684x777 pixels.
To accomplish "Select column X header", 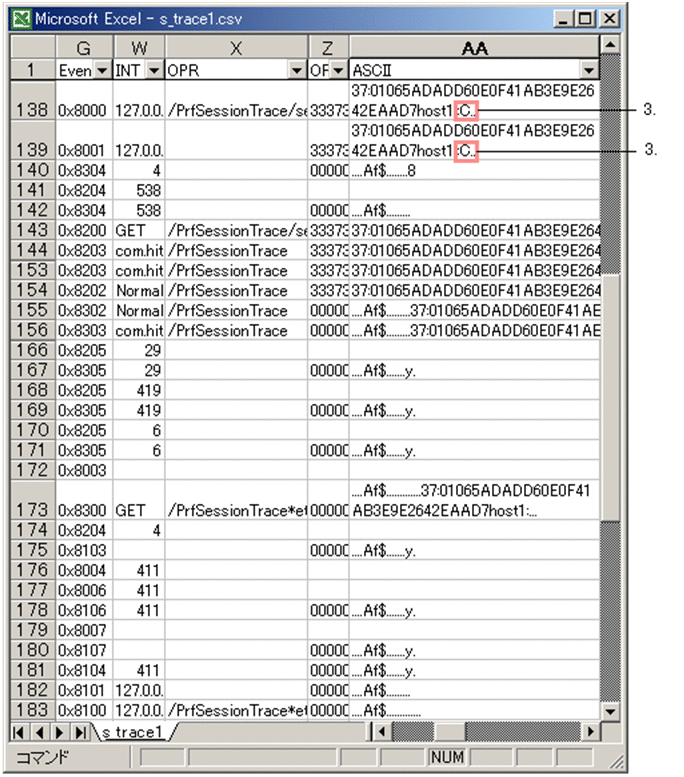I will [236, 47].
